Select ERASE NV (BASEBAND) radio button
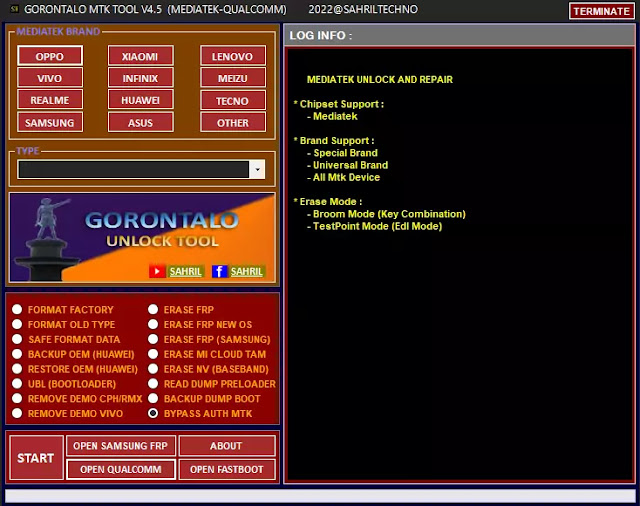640x506 pixels. (153, 369)
